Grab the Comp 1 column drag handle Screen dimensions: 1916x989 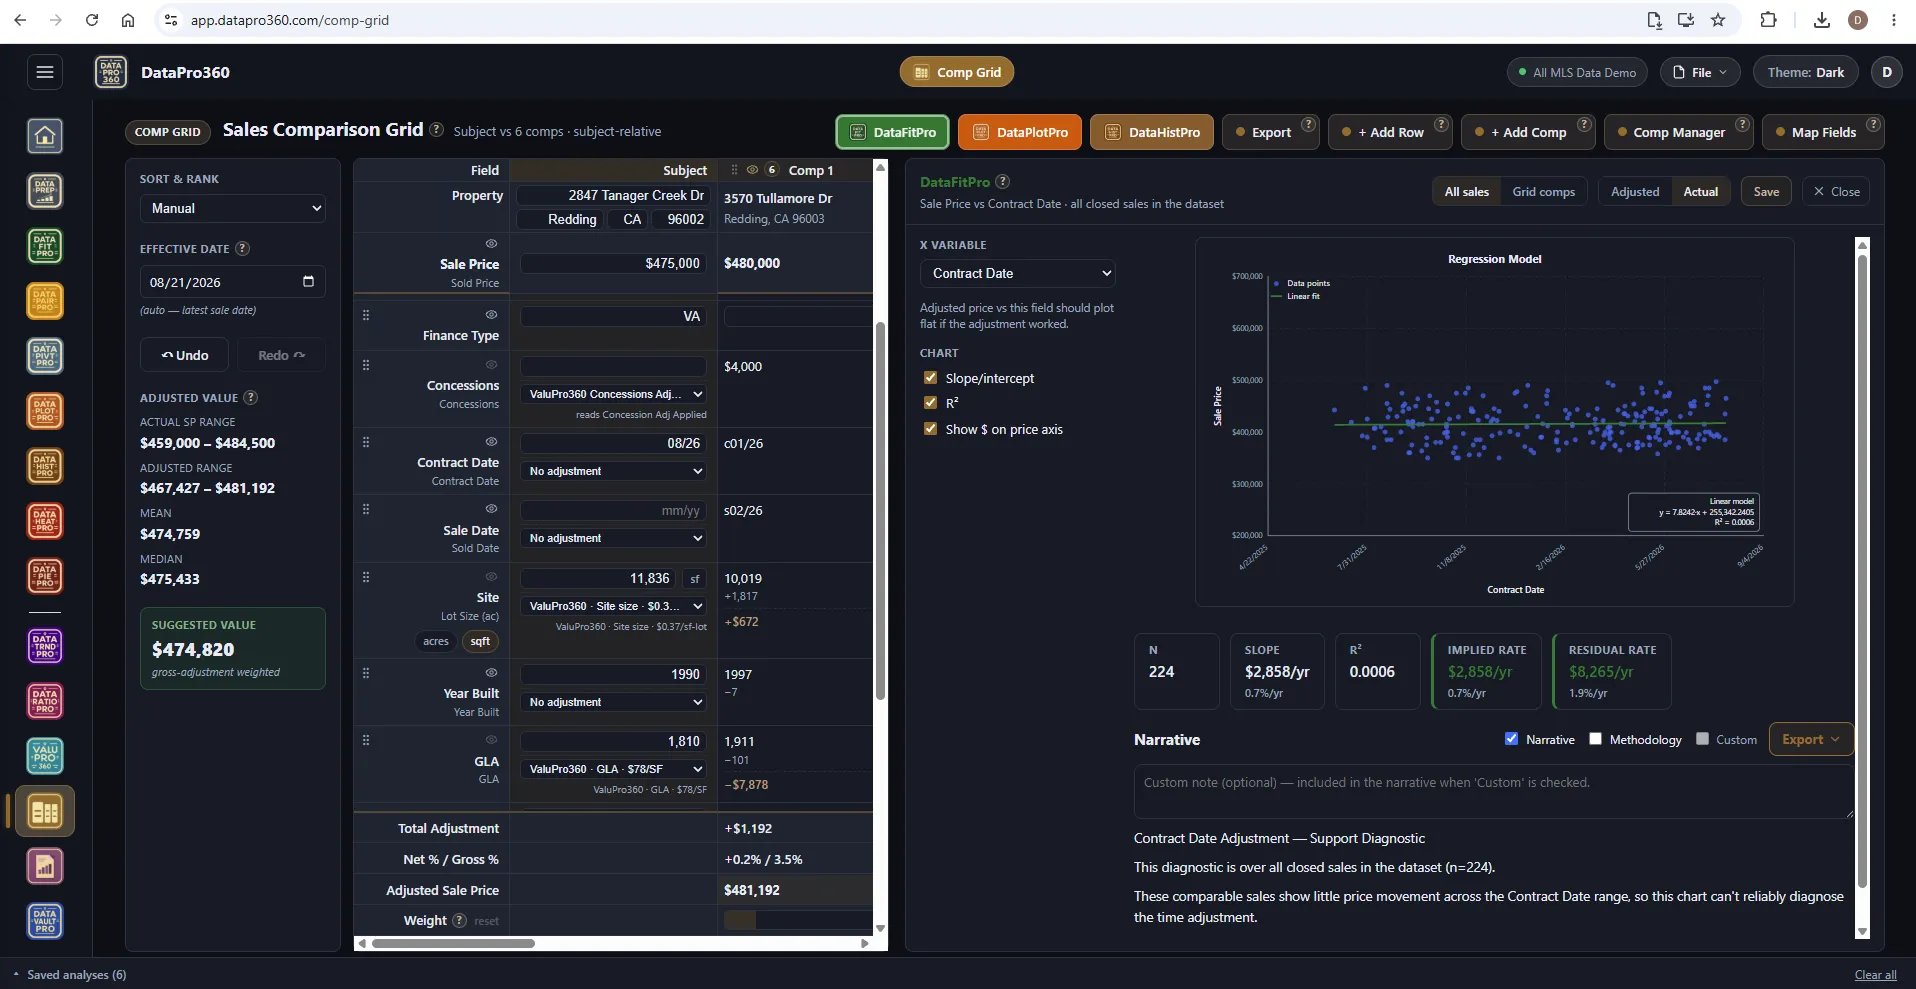734,170
